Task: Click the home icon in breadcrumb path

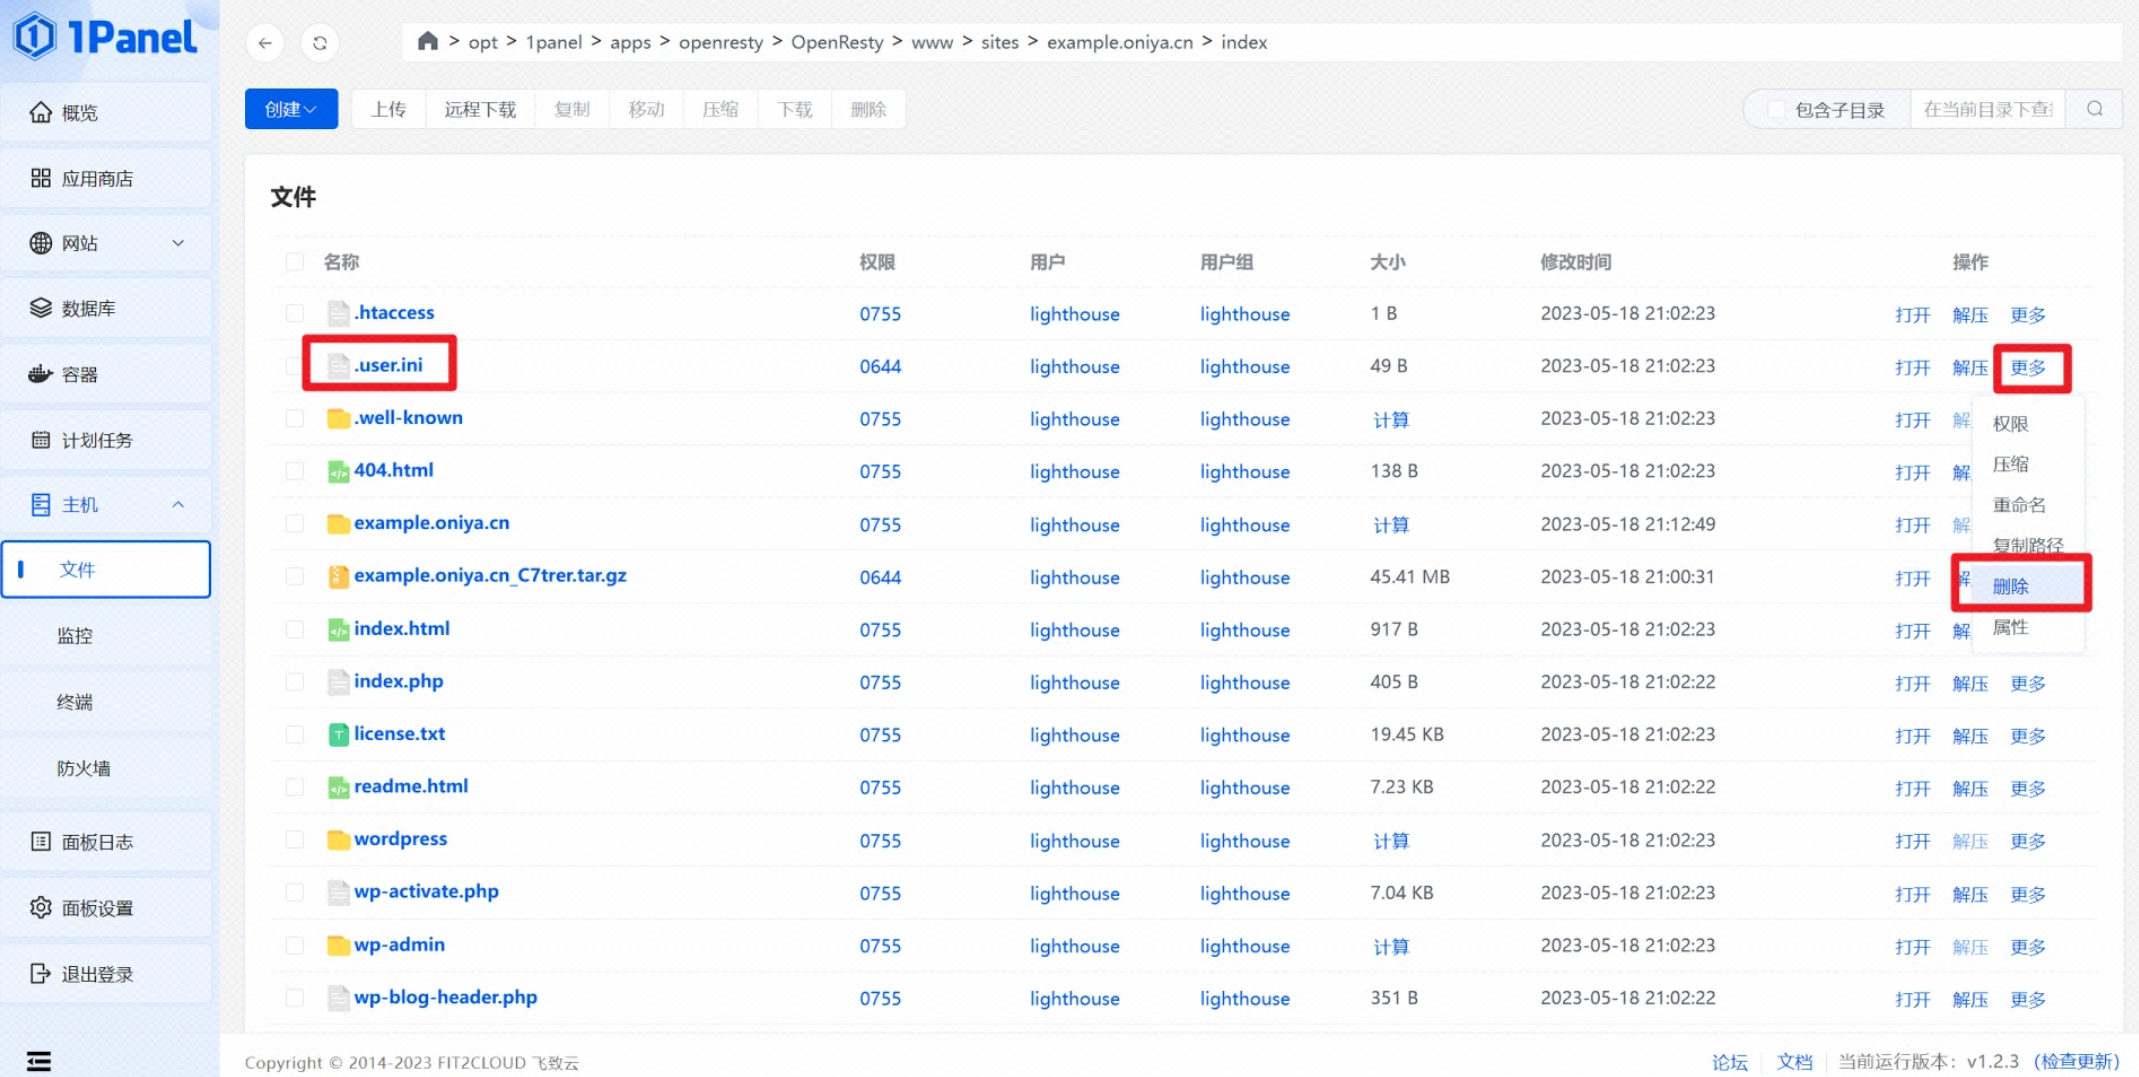Action: 427,41
